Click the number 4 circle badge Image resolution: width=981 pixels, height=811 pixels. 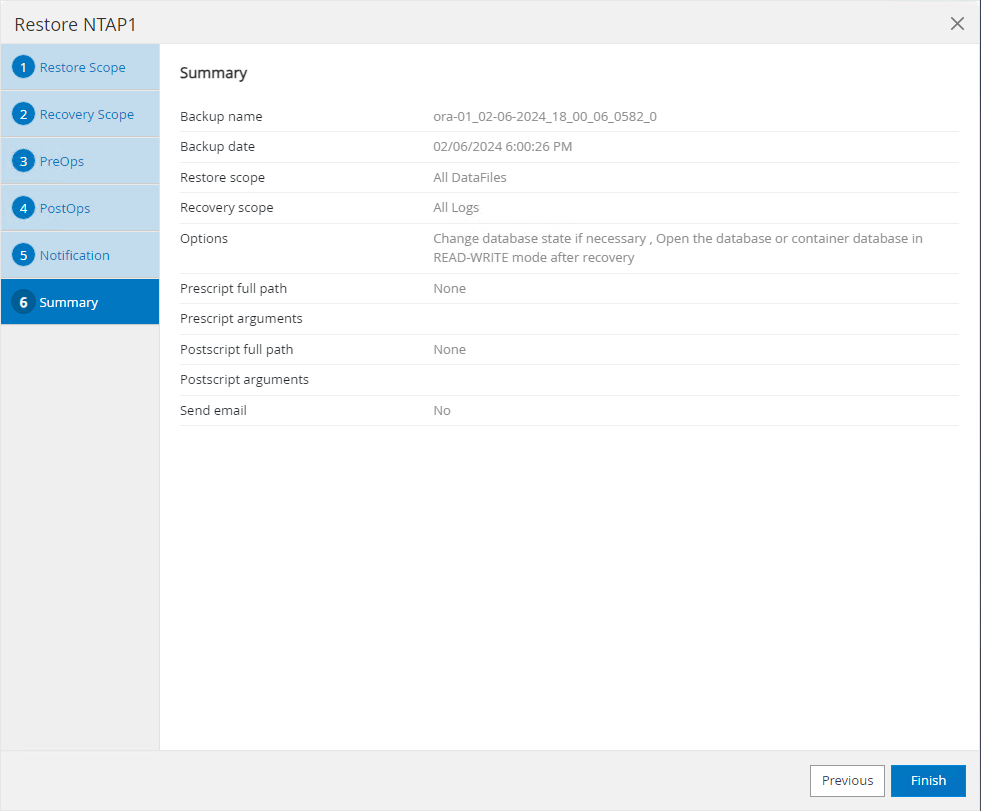coord(24,209)
